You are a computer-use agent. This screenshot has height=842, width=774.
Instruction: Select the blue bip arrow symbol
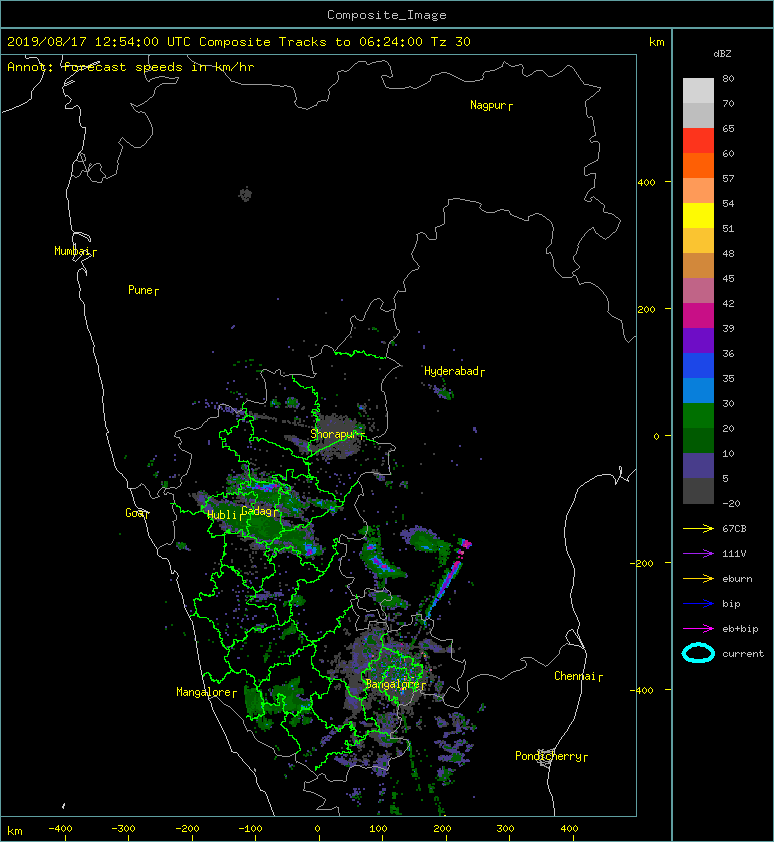[x=698, y=604]
